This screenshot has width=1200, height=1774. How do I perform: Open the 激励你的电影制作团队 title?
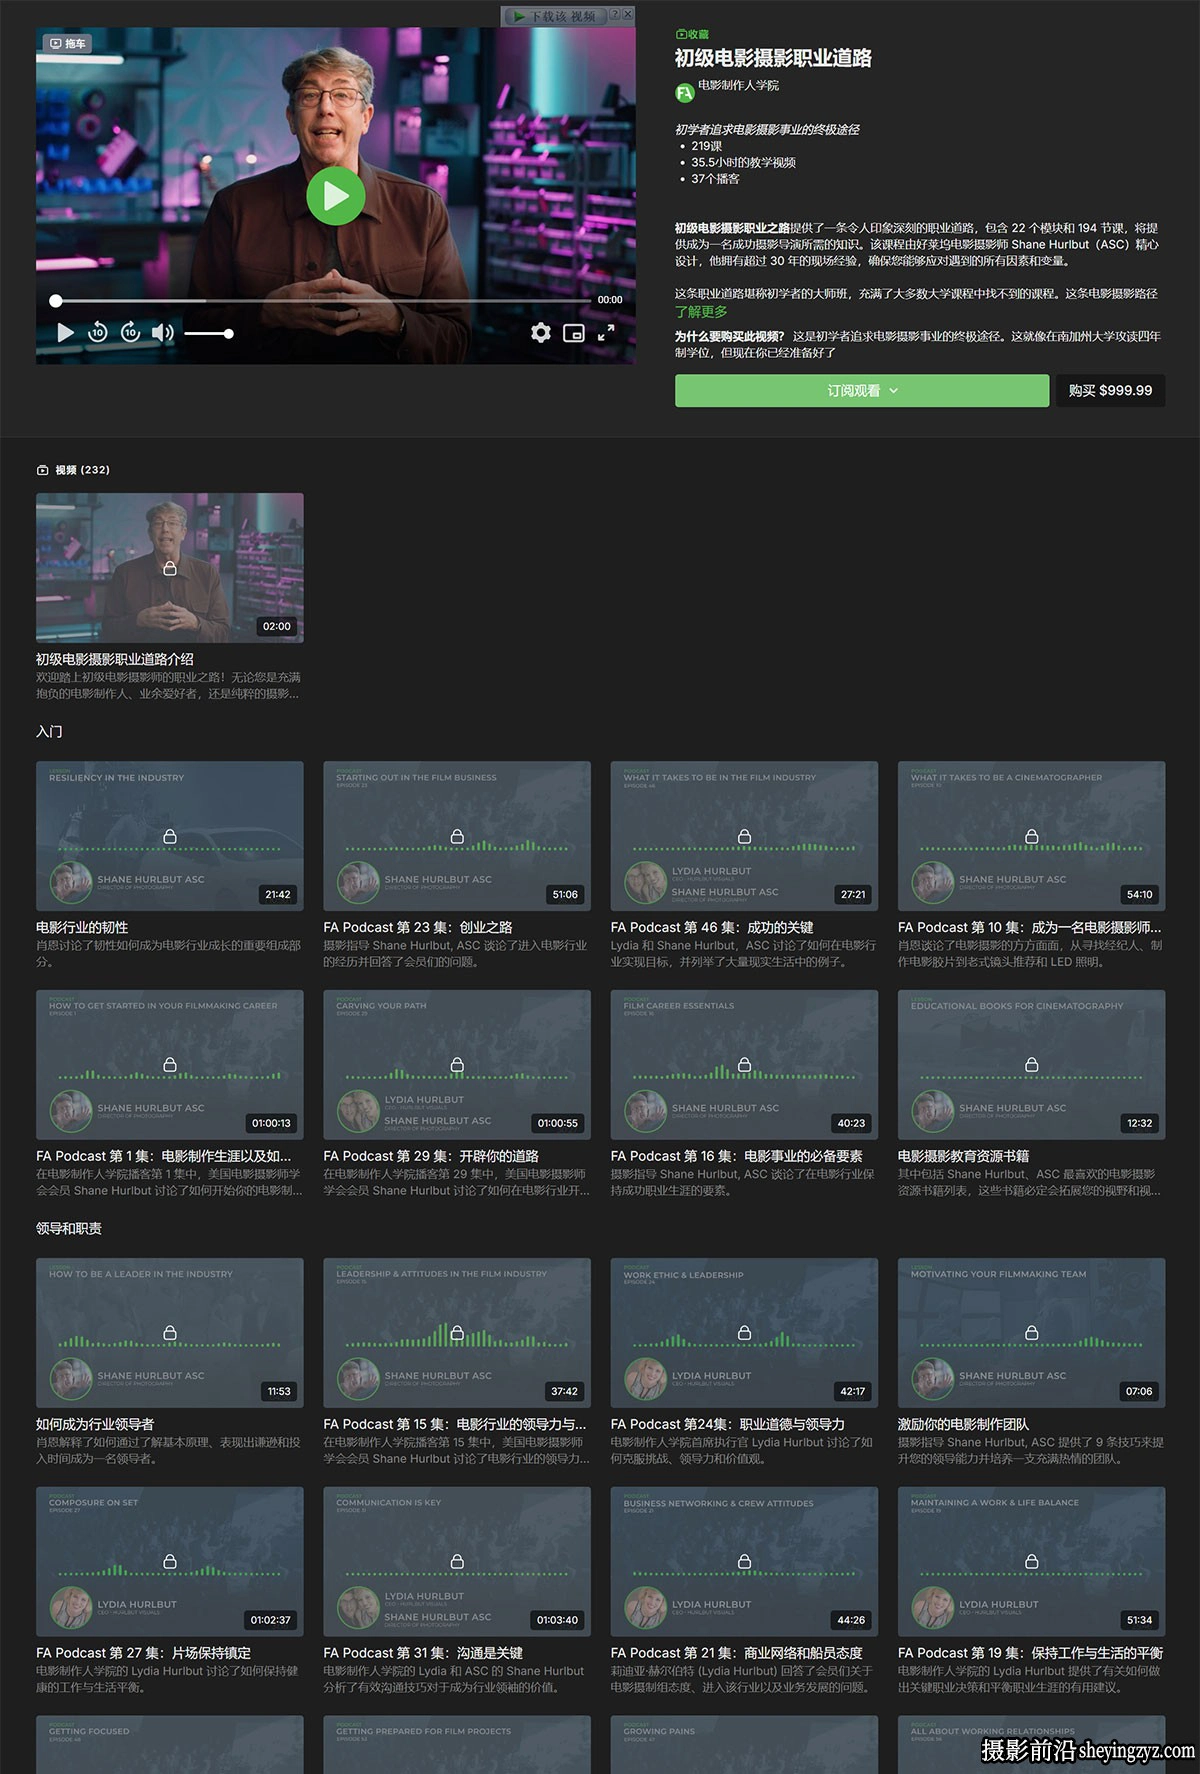click(x=963, y=1424)
